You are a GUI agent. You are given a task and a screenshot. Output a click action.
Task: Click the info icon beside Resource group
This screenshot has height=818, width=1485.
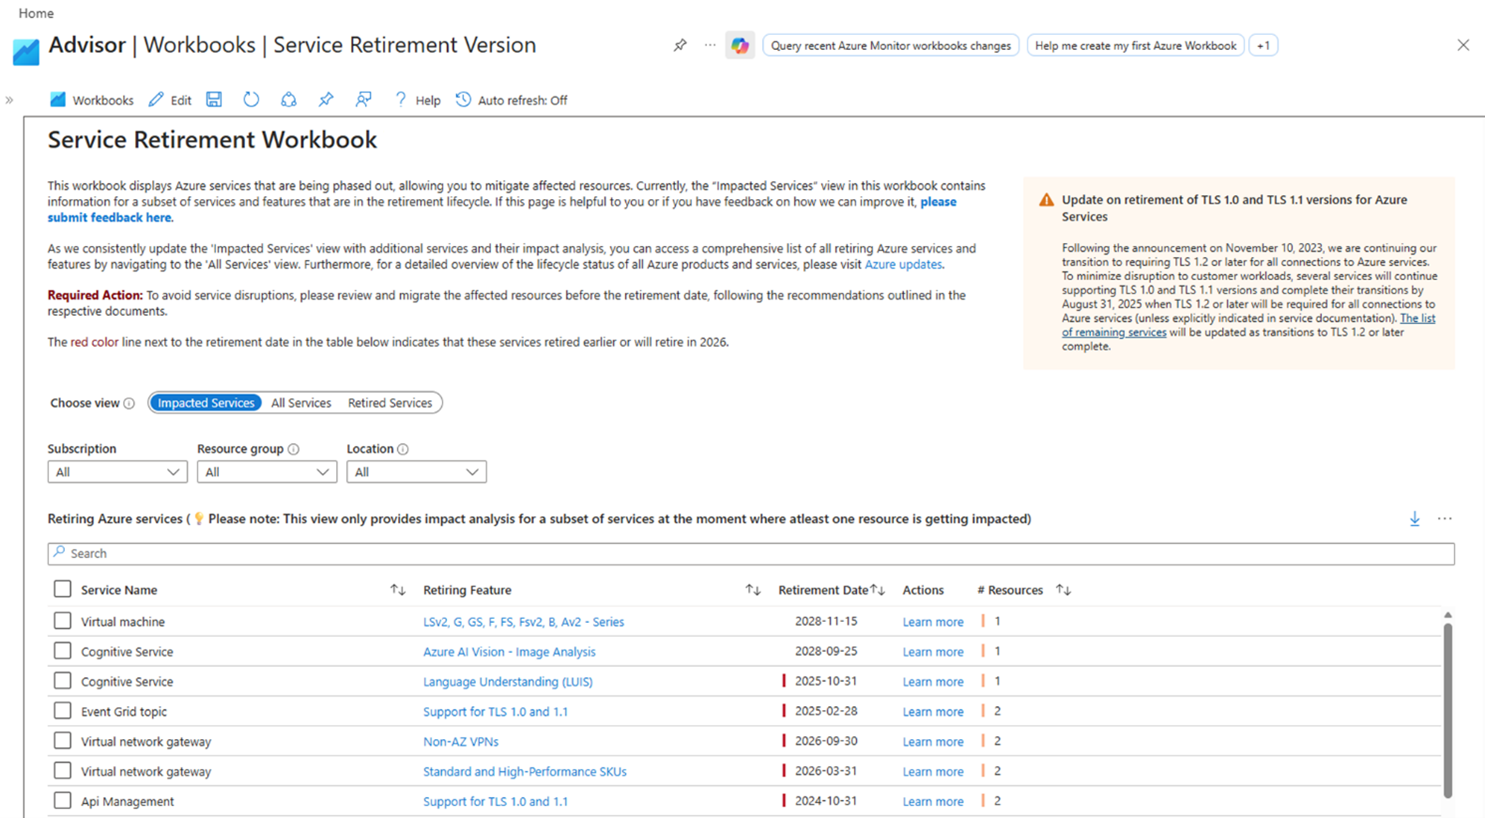point(293,449)
